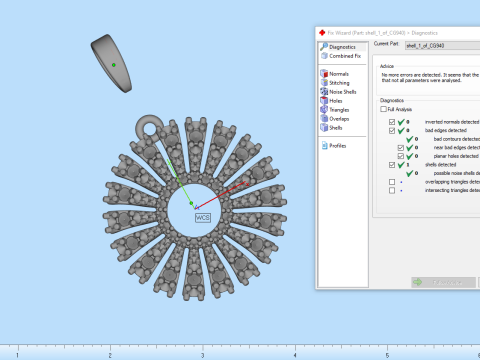
Task: Toggle inverted normals detected checkbox
Action: click(392, 122)
